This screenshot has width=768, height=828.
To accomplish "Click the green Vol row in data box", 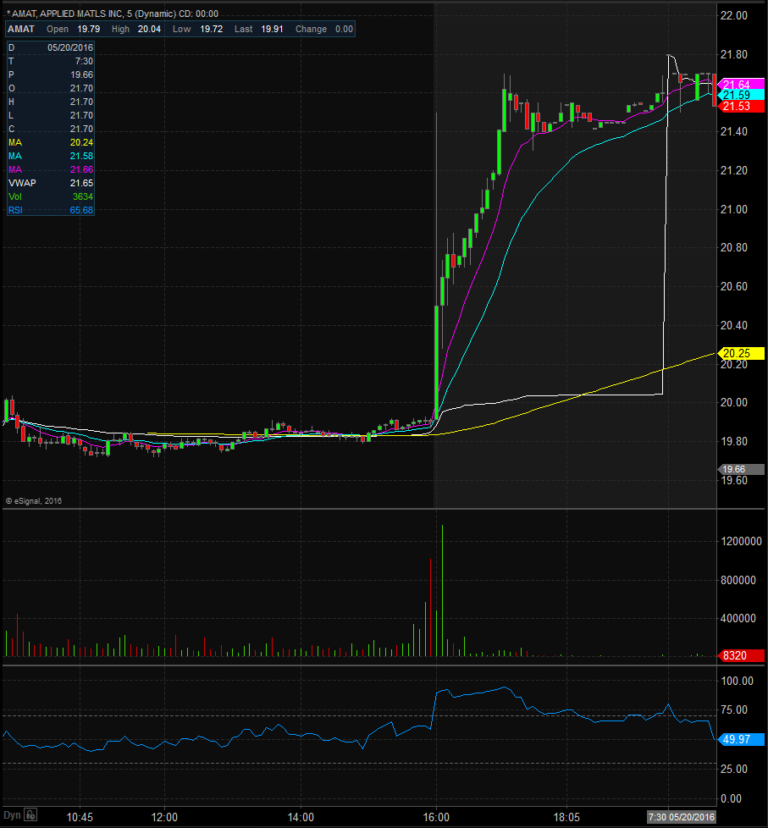I will point(49,197).
